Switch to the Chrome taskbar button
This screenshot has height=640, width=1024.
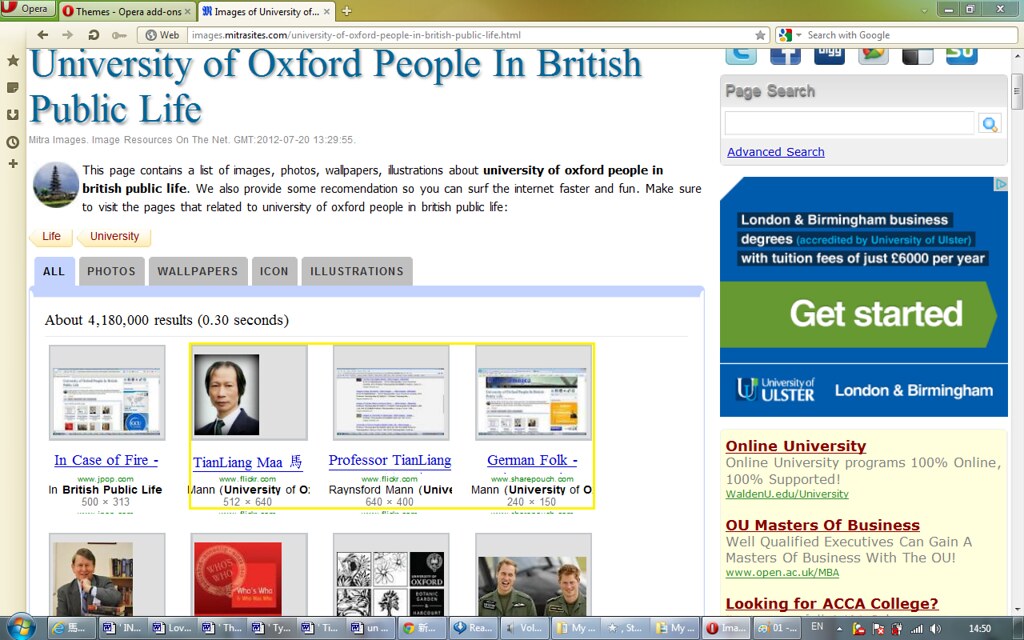click(x=423, y=628)
